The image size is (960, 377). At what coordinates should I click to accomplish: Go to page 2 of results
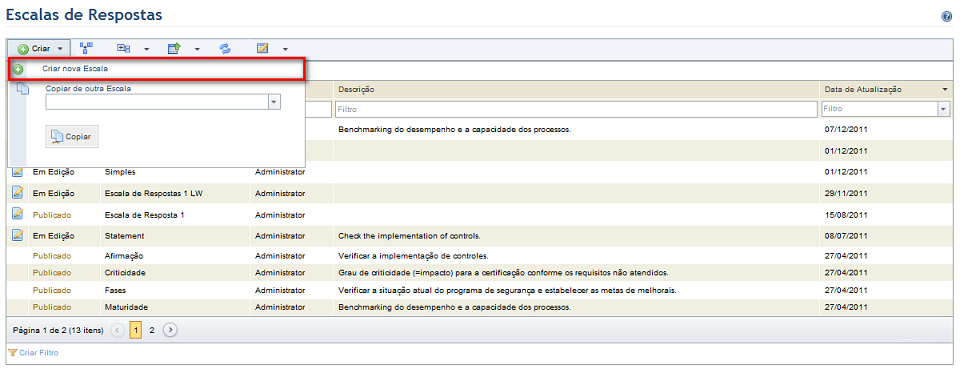tap(152, 330)
